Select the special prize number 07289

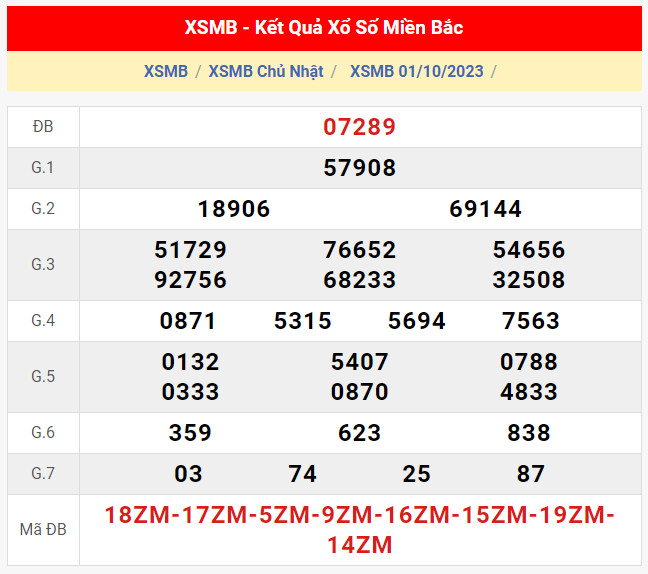[x=360, y=127]
